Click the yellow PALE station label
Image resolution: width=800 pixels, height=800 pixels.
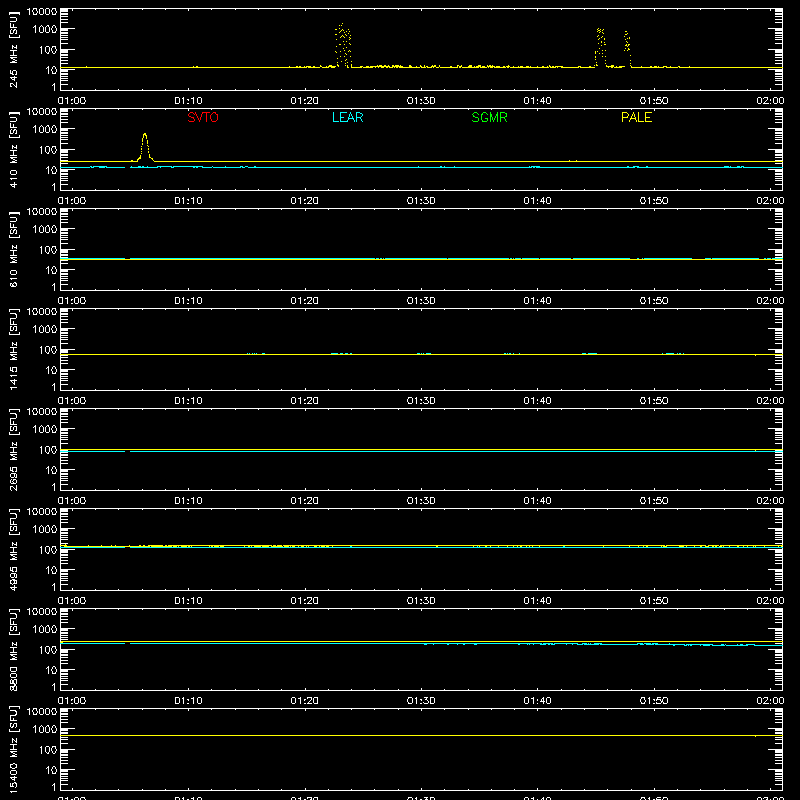[636, 117]
